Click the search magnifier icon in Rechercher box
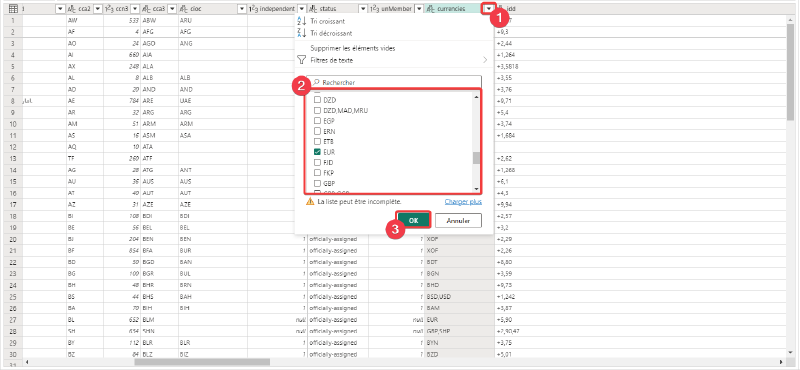Viewport: 800px width, 370px height. tap(316, 82)
